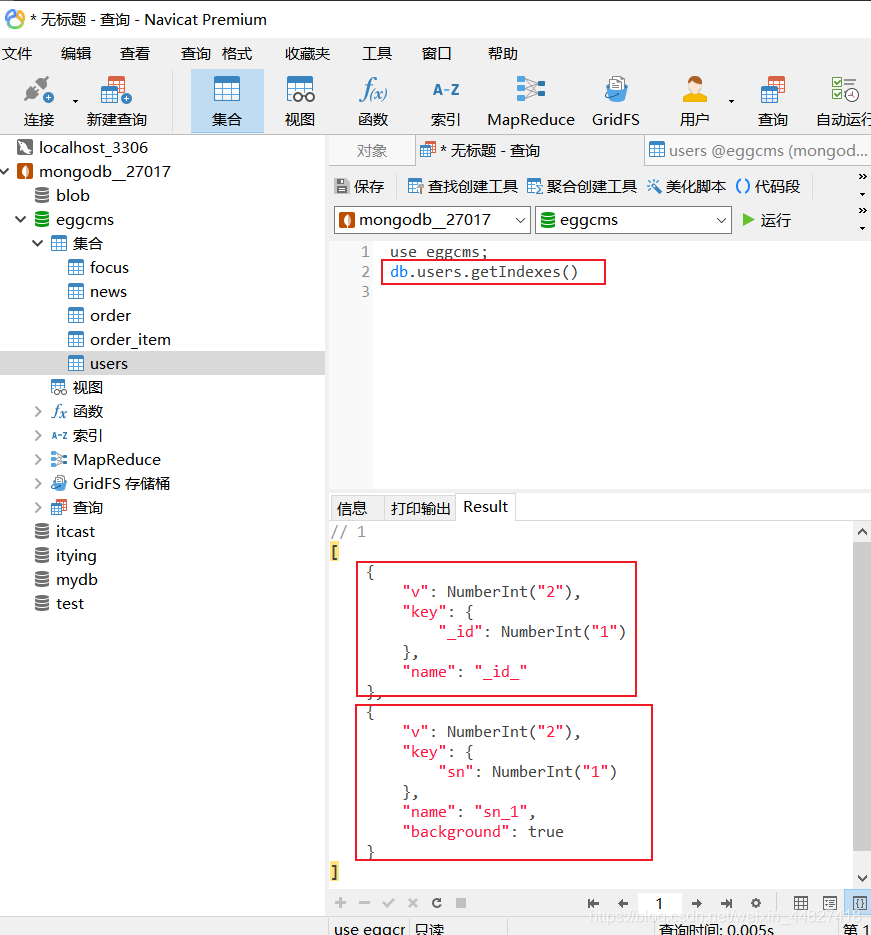Open the mongodb_27017 connection dropdown
The width and height of the screenshot is (871, 935).
(432, 220)
